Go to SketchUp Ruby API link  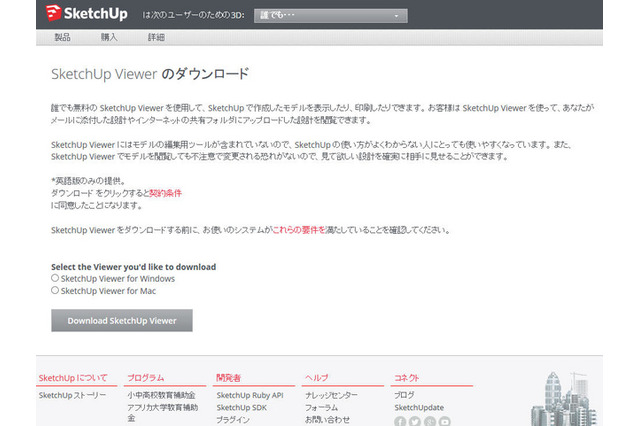click(x=250, y=395)
